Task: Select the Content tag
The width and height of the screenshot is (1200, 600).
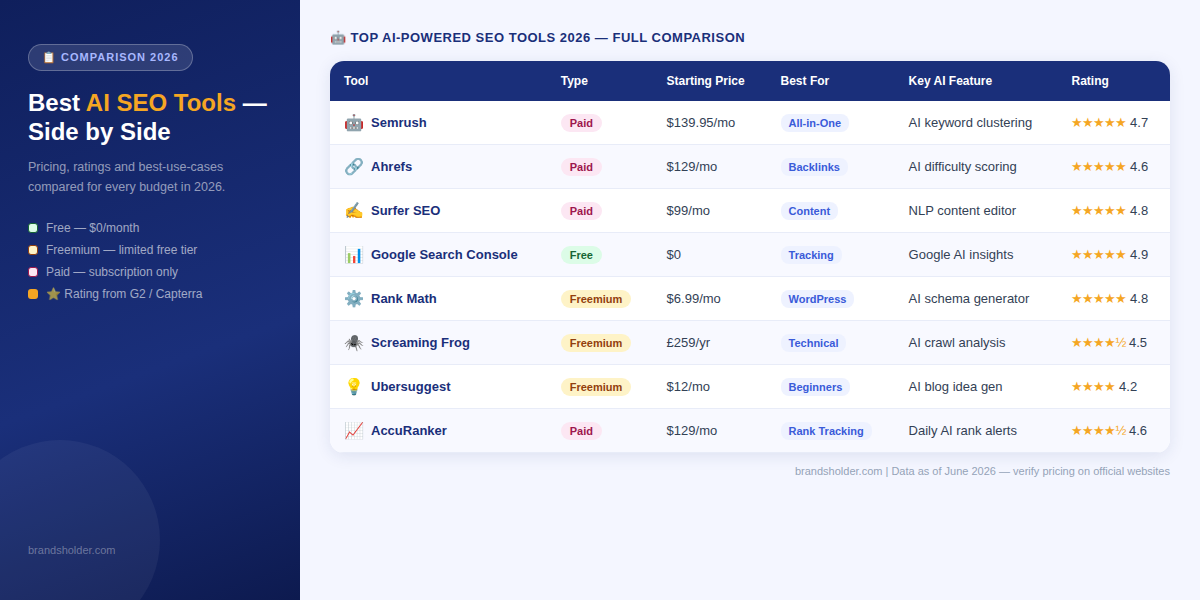Action: tap(809, 211)
